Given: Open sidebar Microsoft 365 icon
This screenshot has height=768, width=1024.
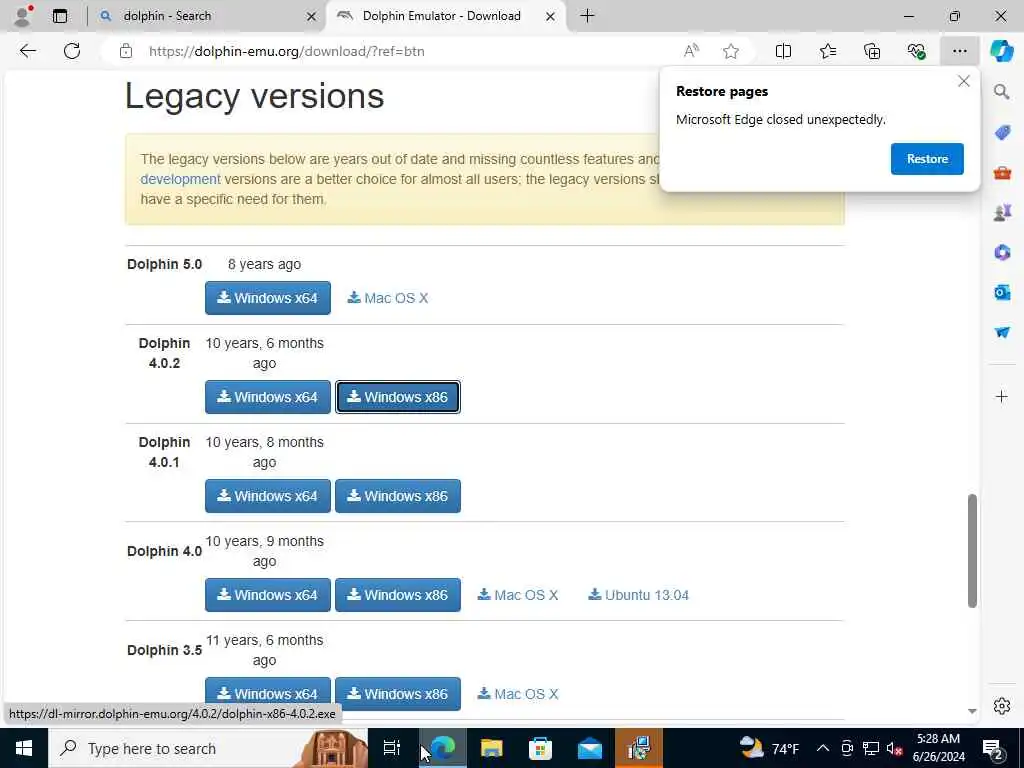Looking at the screenshot, I should click(1002, 252).
